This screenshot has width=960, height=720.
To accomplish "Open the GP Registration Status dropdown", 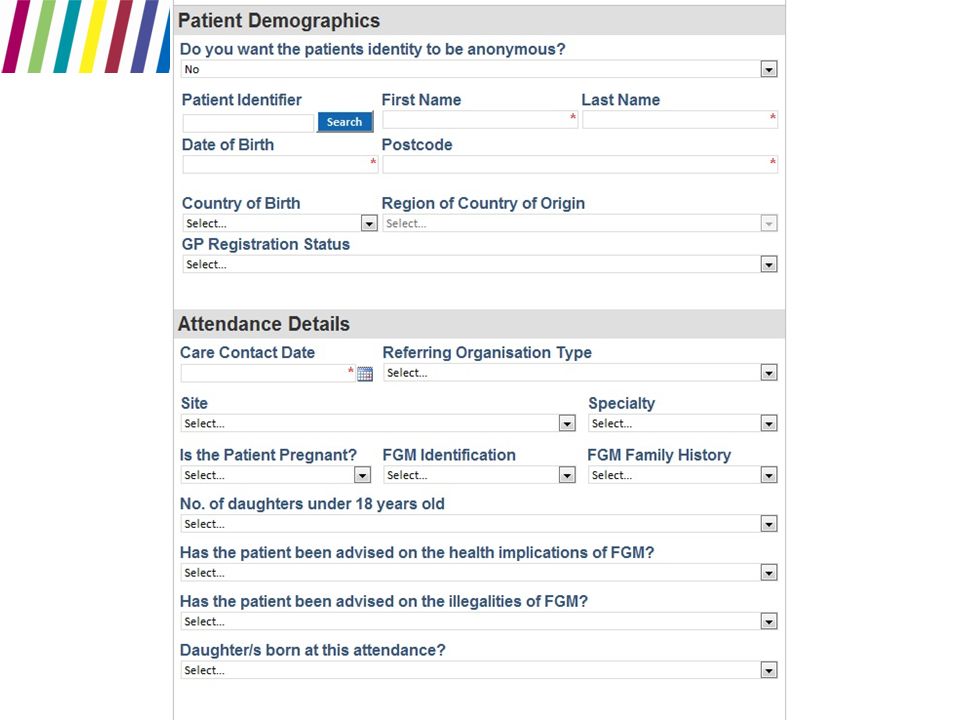I will click(480, 264).
